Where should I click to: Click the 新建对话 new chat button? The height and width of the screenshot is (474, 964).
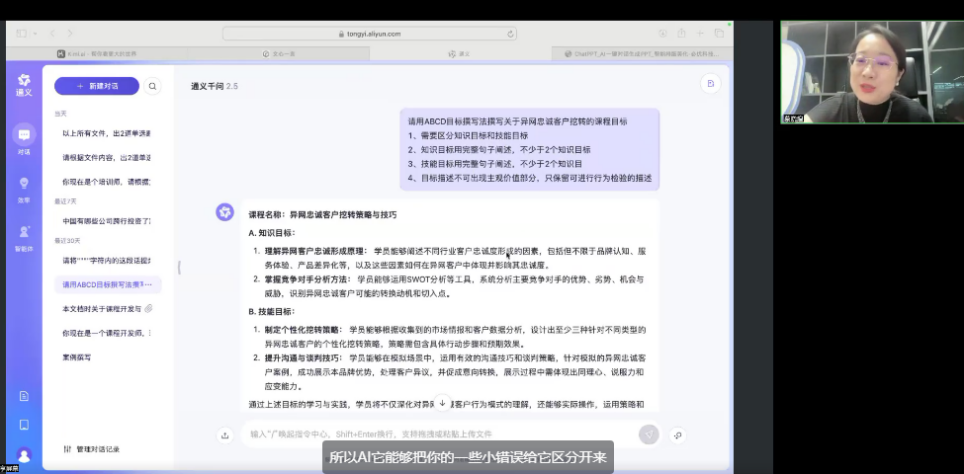[x=97, y=86]
